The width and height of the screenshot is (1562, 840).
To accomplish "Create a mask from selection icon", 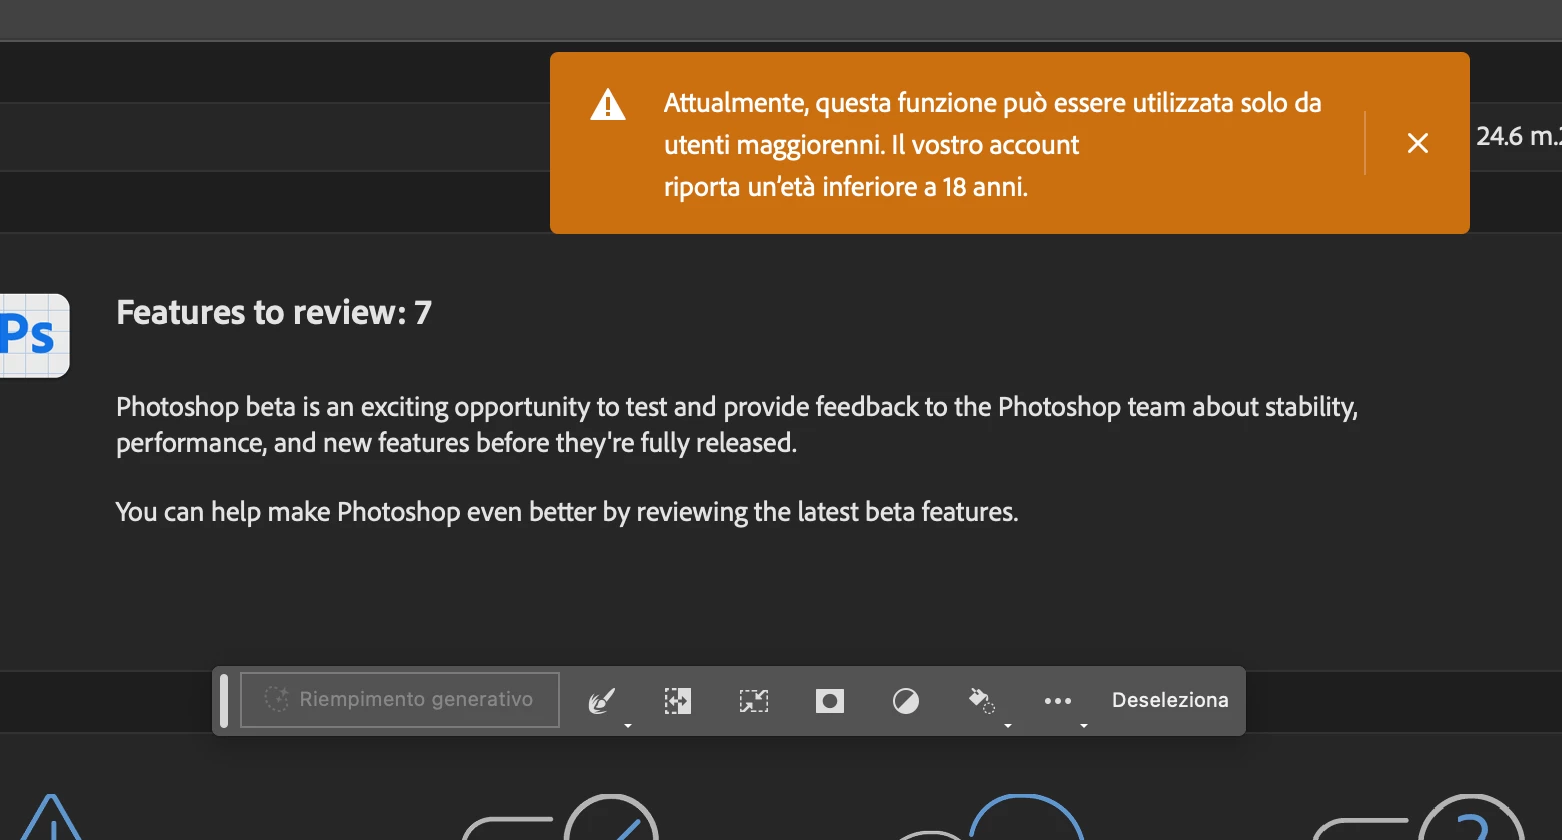I will click(830, 701).
